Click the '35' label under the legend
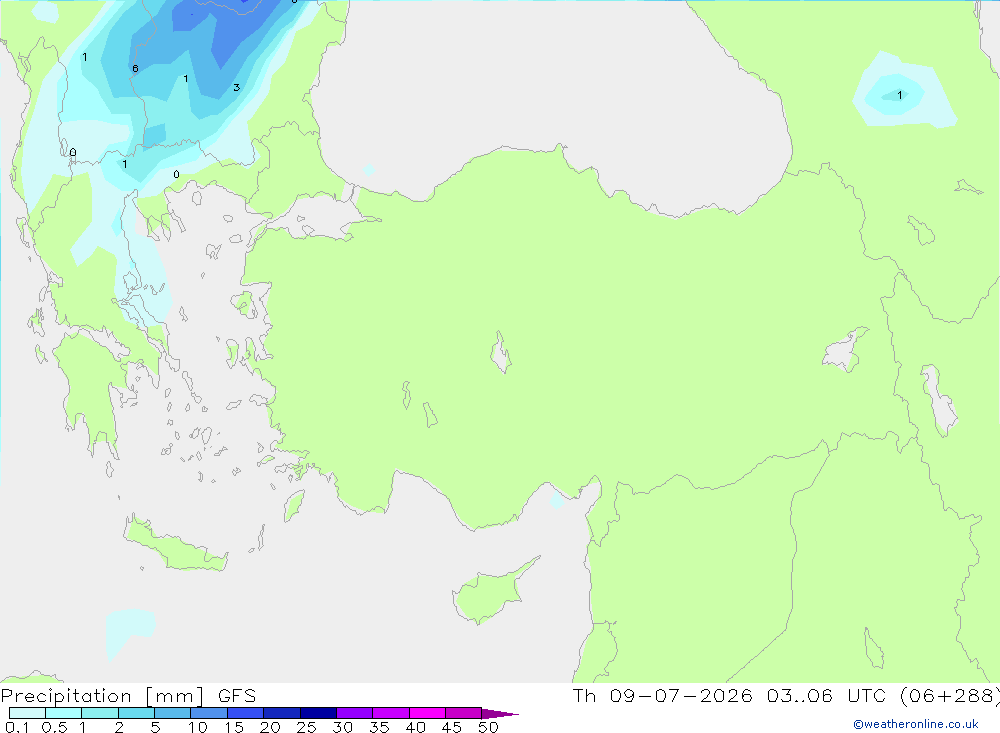 379,727
